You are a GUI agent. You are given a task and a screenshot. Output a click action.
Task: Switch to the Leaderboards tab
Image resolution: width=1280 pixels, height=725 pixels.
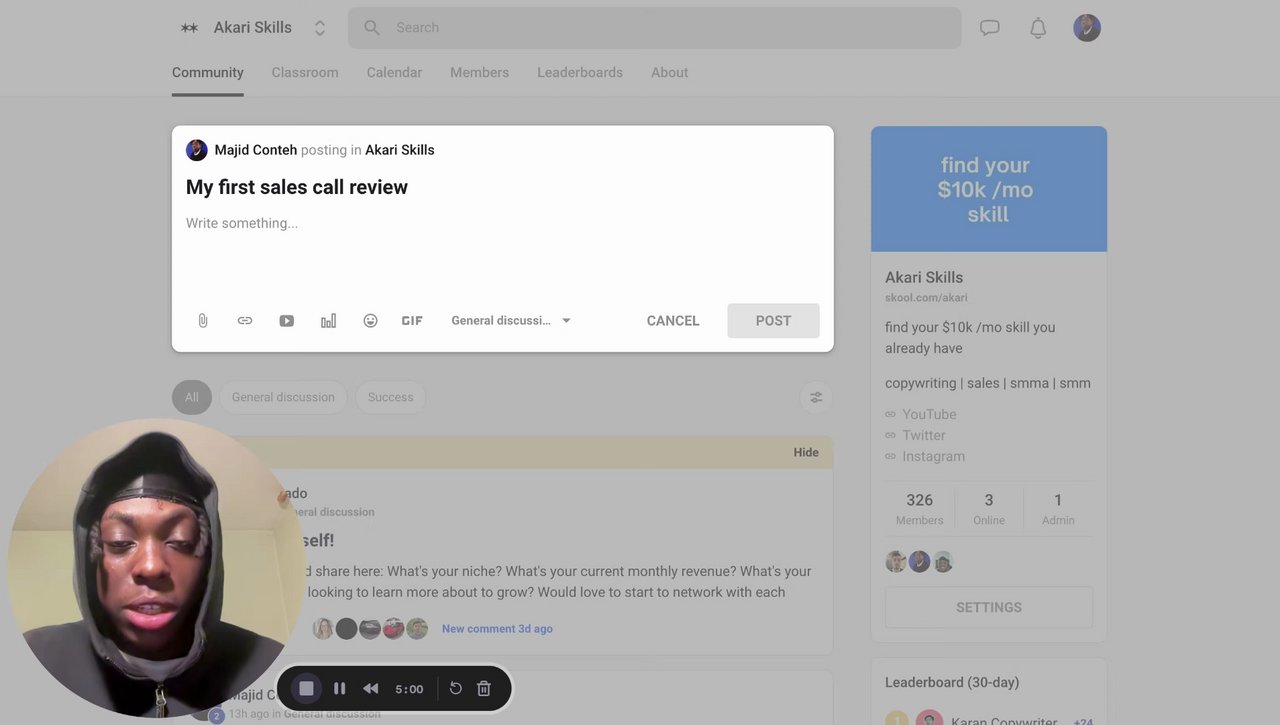point(580,72)
